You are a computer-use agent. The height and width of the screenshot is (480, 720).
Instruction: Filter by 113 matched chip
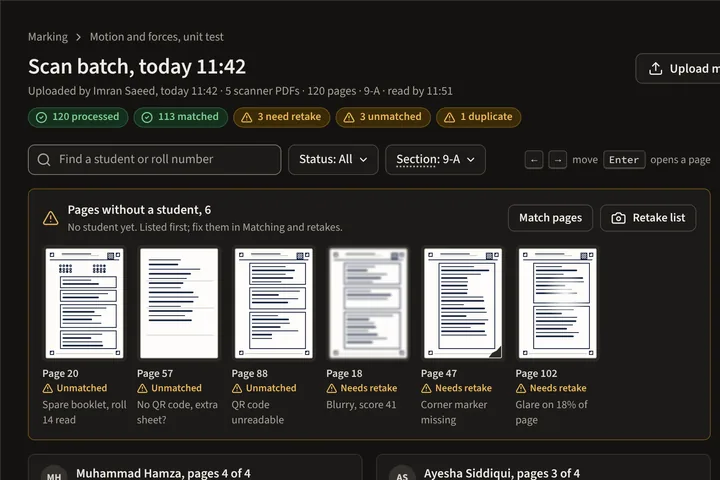[x=181, y=117]
